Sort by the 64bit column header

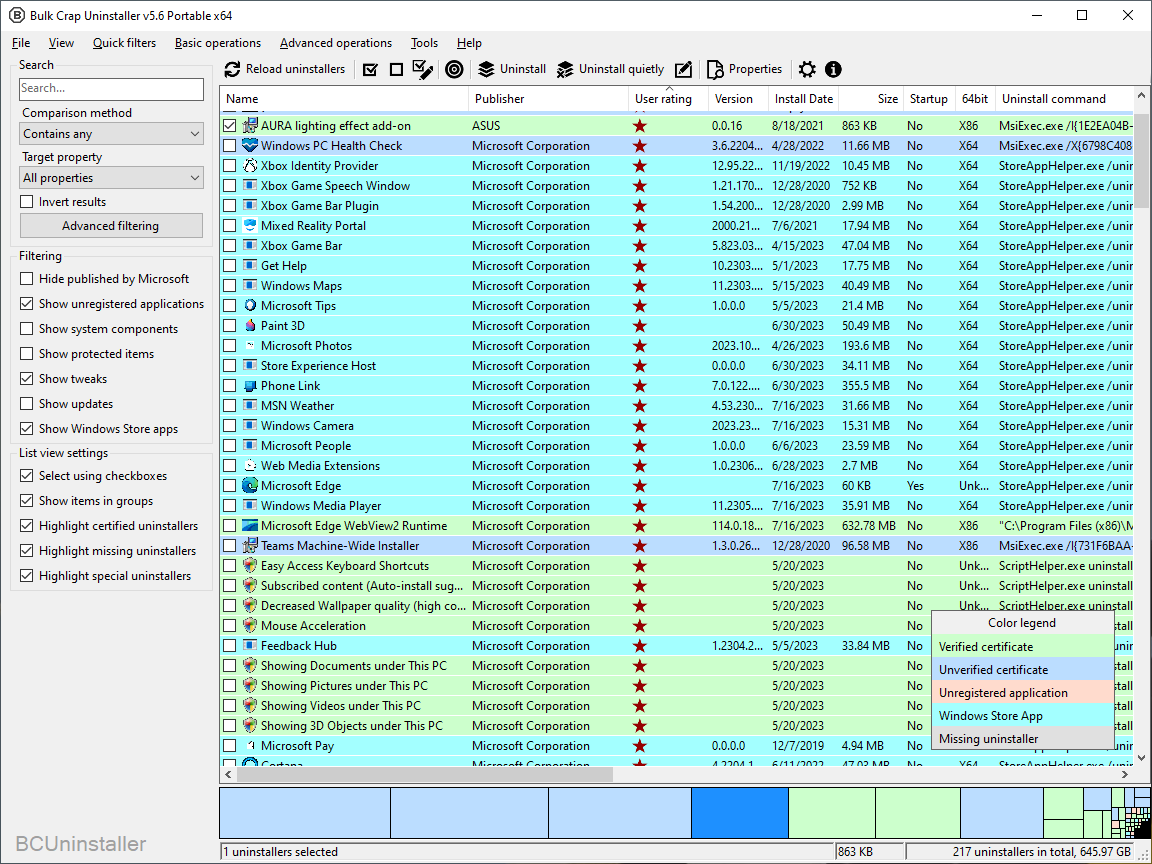pos(975,98)
